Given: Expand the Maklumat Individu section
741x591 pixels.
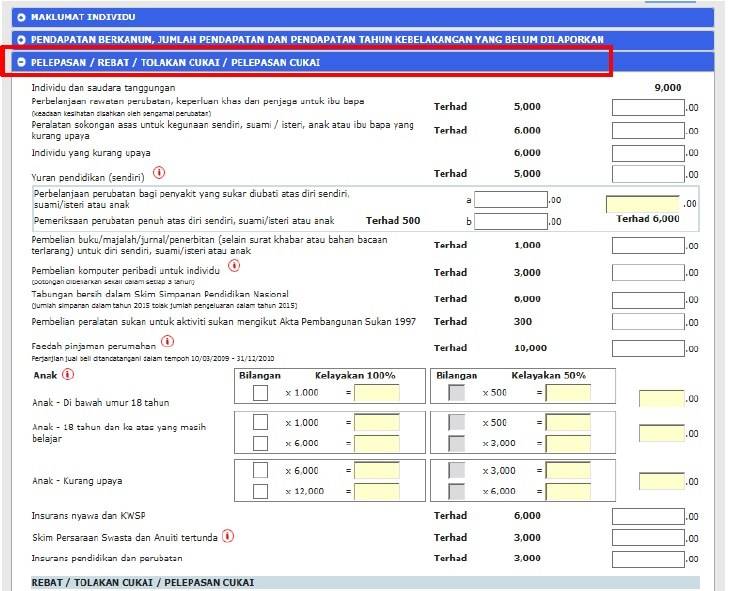Looking at the screenshot, I should (x=22, y=18).
